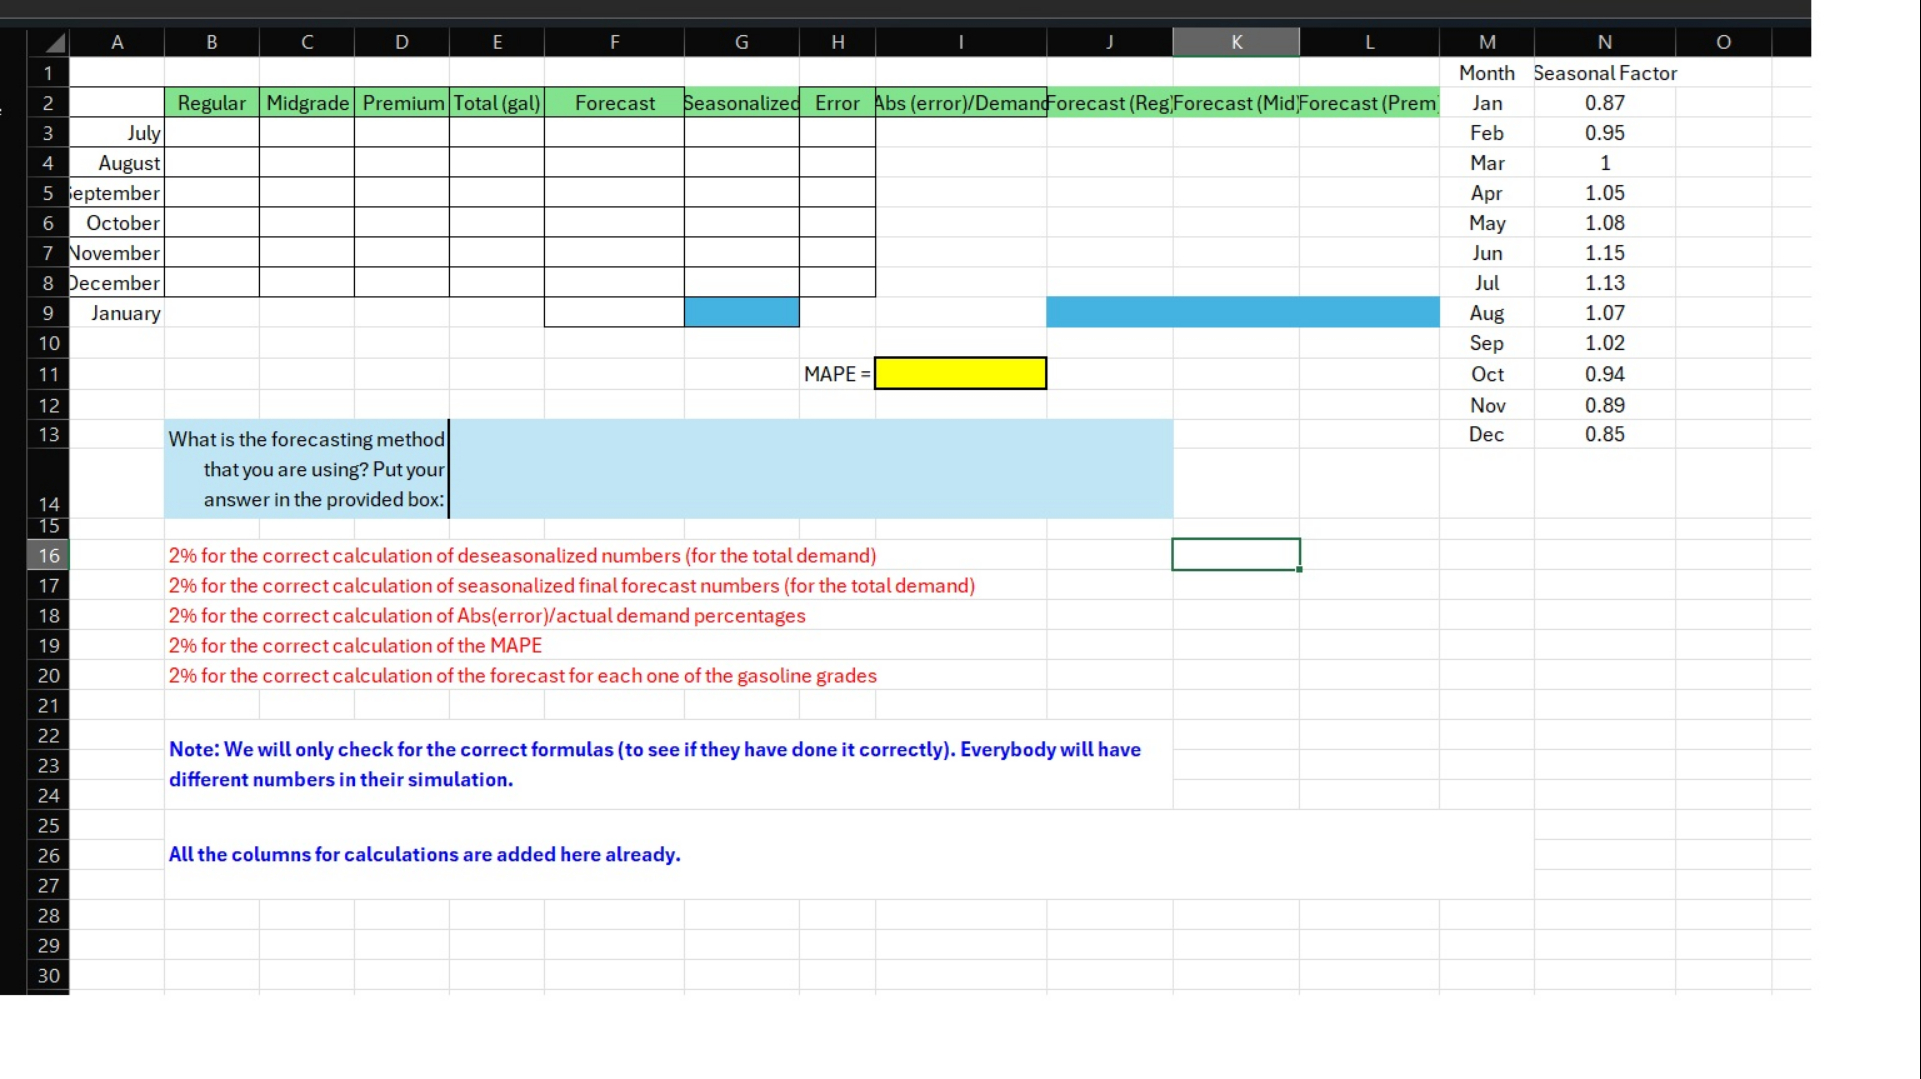Click the blue Seasonalized cell in row 9
Image resolution: width=1921 pixels, height=1079 pixels.
tap(741, 312)
